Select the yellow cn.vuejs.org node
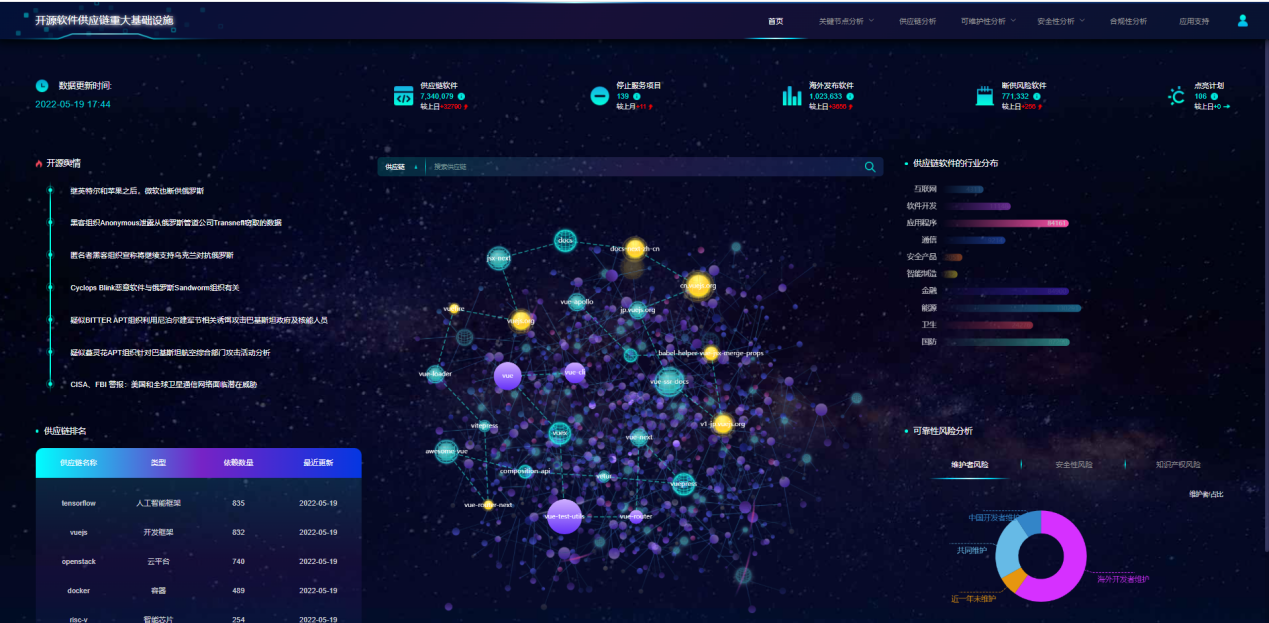The width and height of the screenshot is (1269, 623). pyautogui.click(x=698, y=286)
